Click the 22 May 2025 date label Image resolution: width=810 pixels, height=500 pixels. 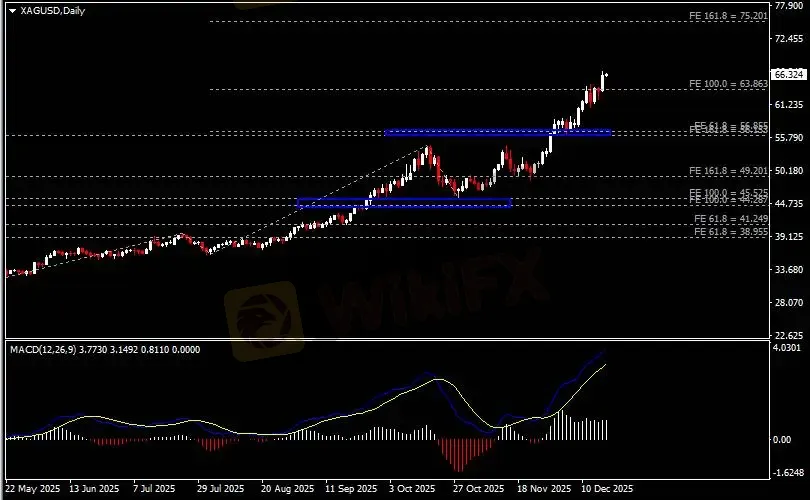[x=32, y=490]
